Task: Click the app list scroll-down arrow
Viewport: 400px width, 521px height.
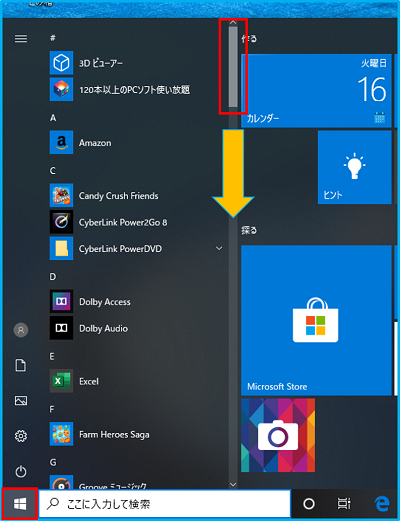Action: click(x=233, y=484)
